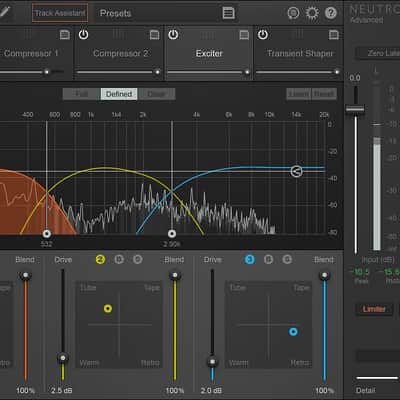Screen dimensions: 400x400
Task: Click the Reset button
Action: pos(324,94)
